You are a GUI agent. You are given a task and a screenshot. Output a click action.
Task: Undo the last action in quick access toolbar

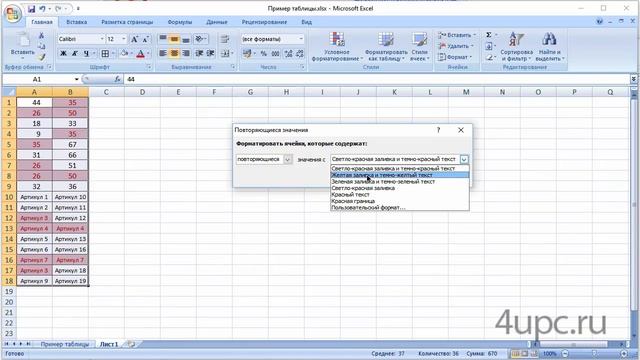[42, 9]
